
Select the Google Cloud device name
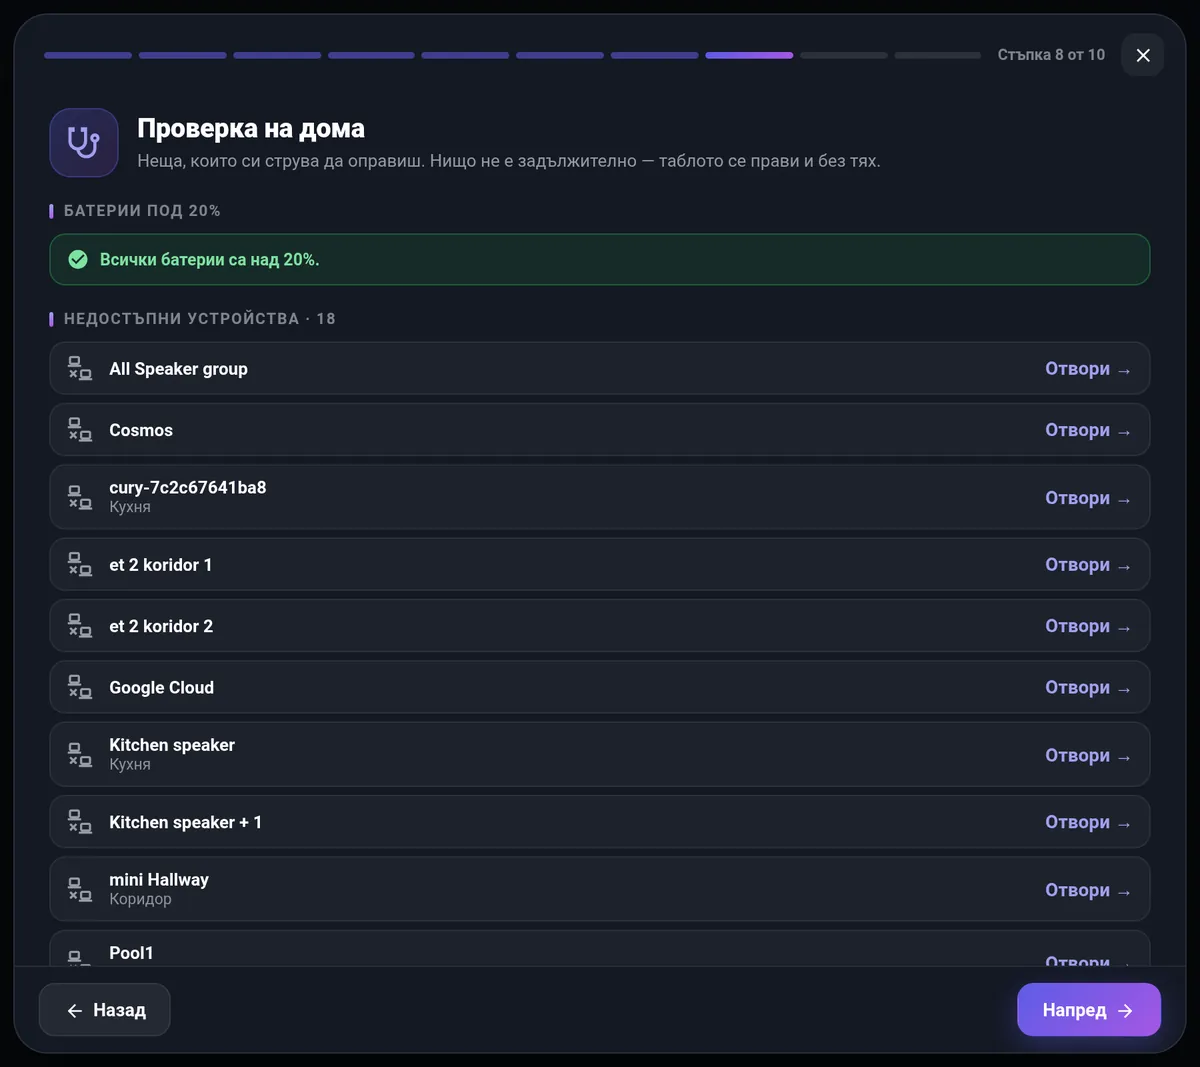click(x=162, y=688)
